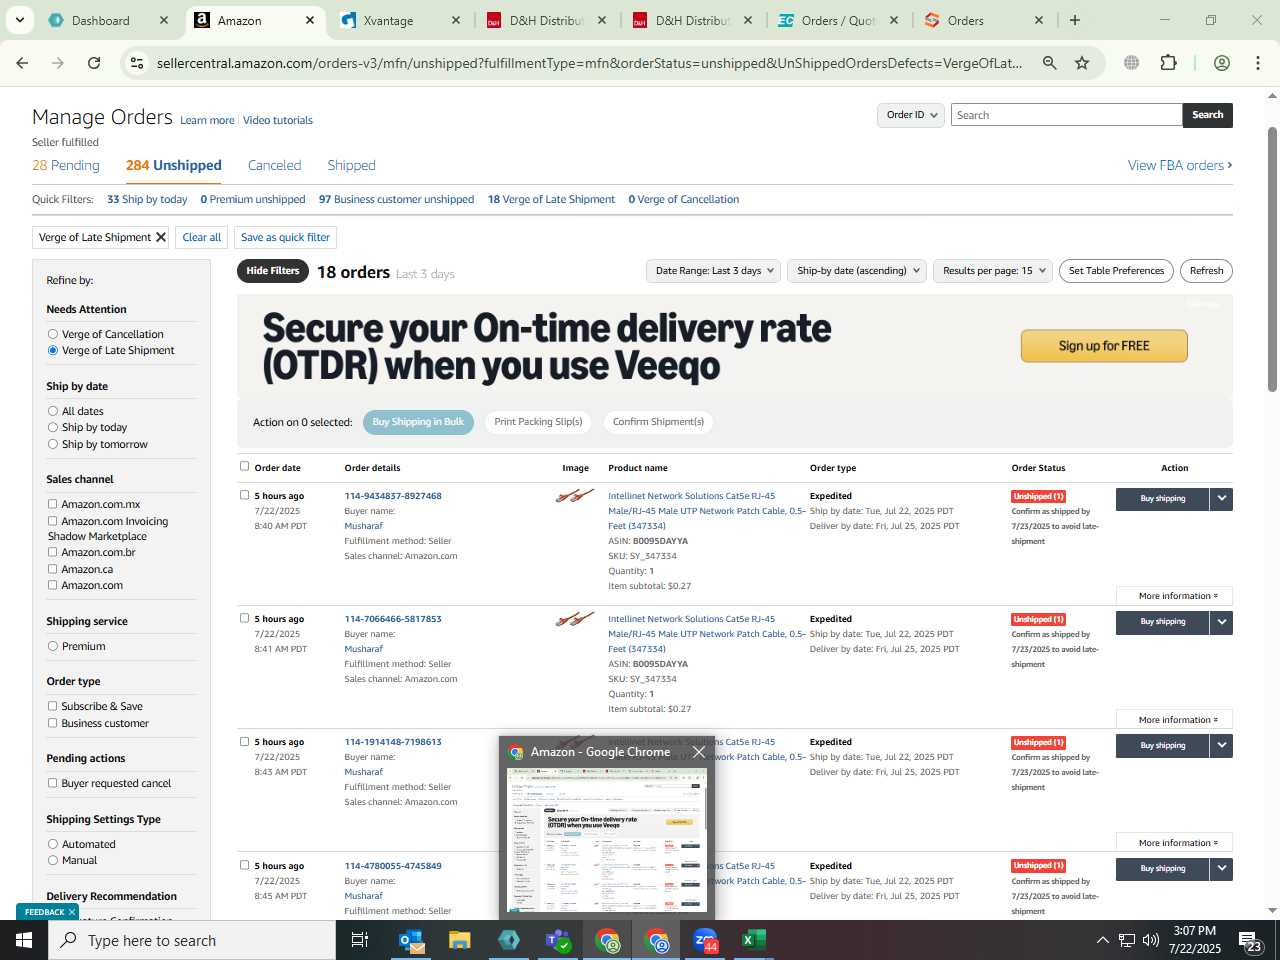The image size is (1280, 960).
Task: Open the Date Range: Last 3 days dropdown
Action: pyautogui.click(x=714, y=271)
